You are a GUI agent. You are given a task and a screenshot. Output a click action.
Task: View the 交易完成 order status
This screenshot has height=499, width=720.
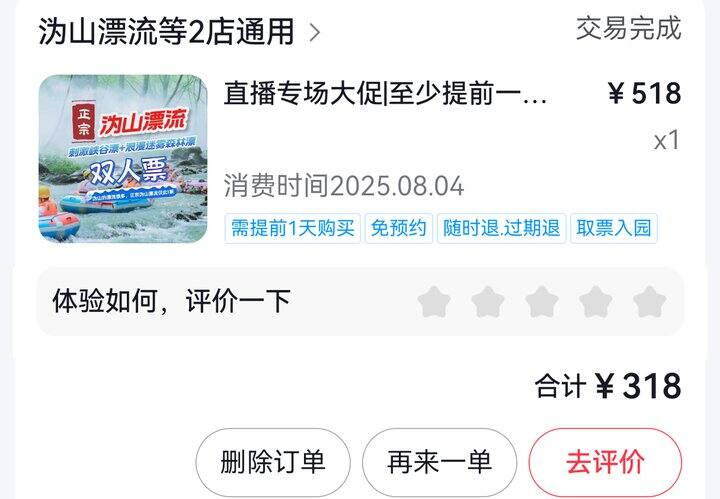[x=628, y=28]
